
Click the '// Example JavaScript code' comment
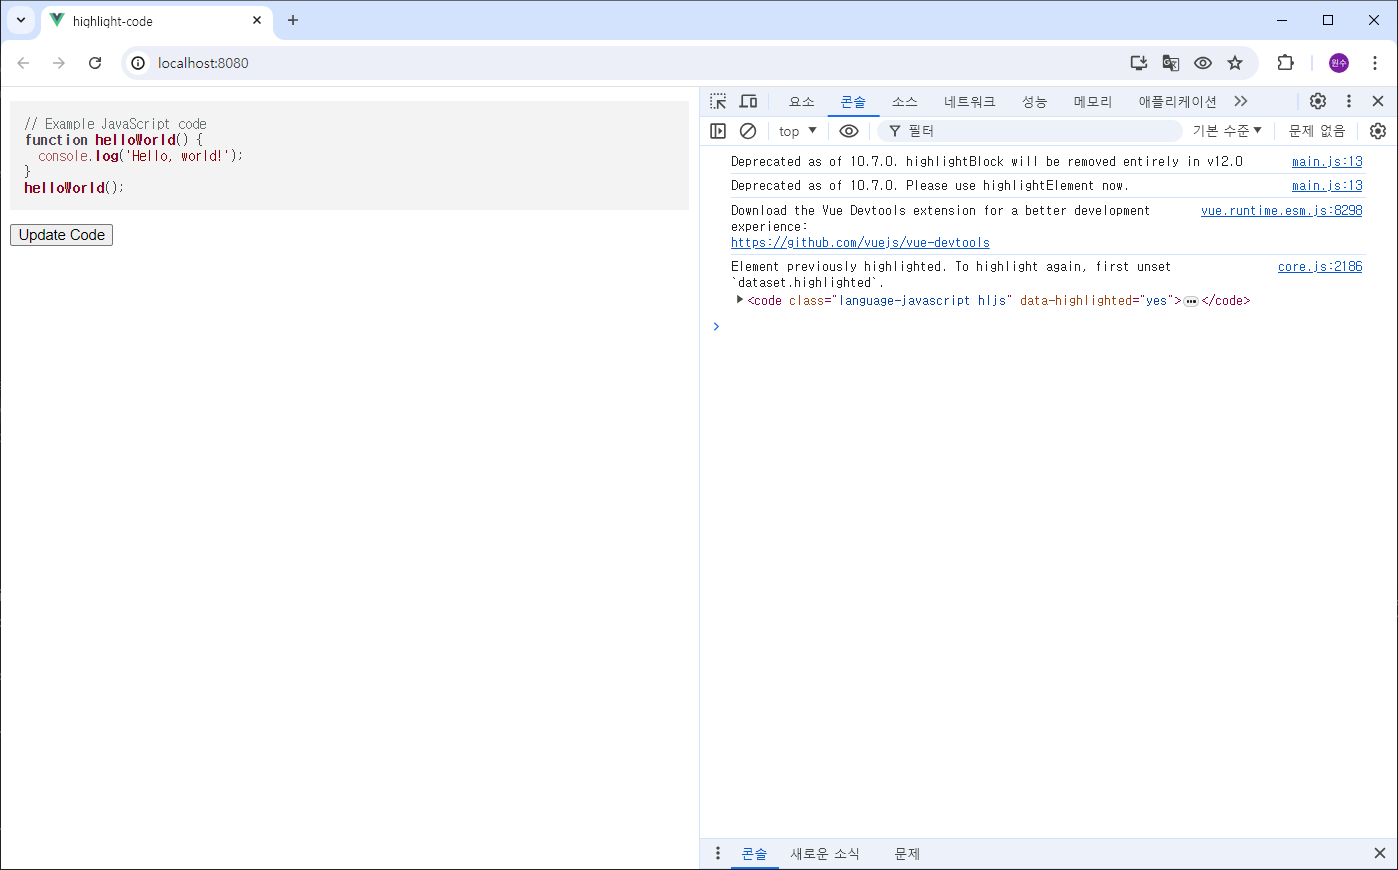tap(115, 124)
